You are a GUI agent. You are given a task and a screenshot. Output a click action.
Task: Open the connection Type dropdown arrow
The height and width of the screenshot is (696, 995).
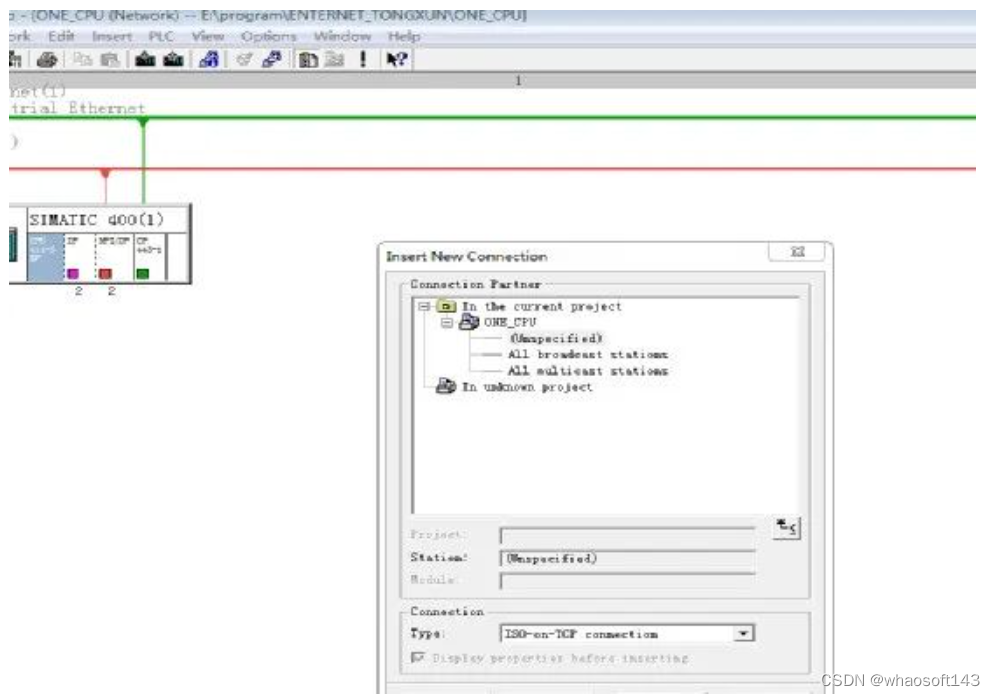click(x=742, y=633)
